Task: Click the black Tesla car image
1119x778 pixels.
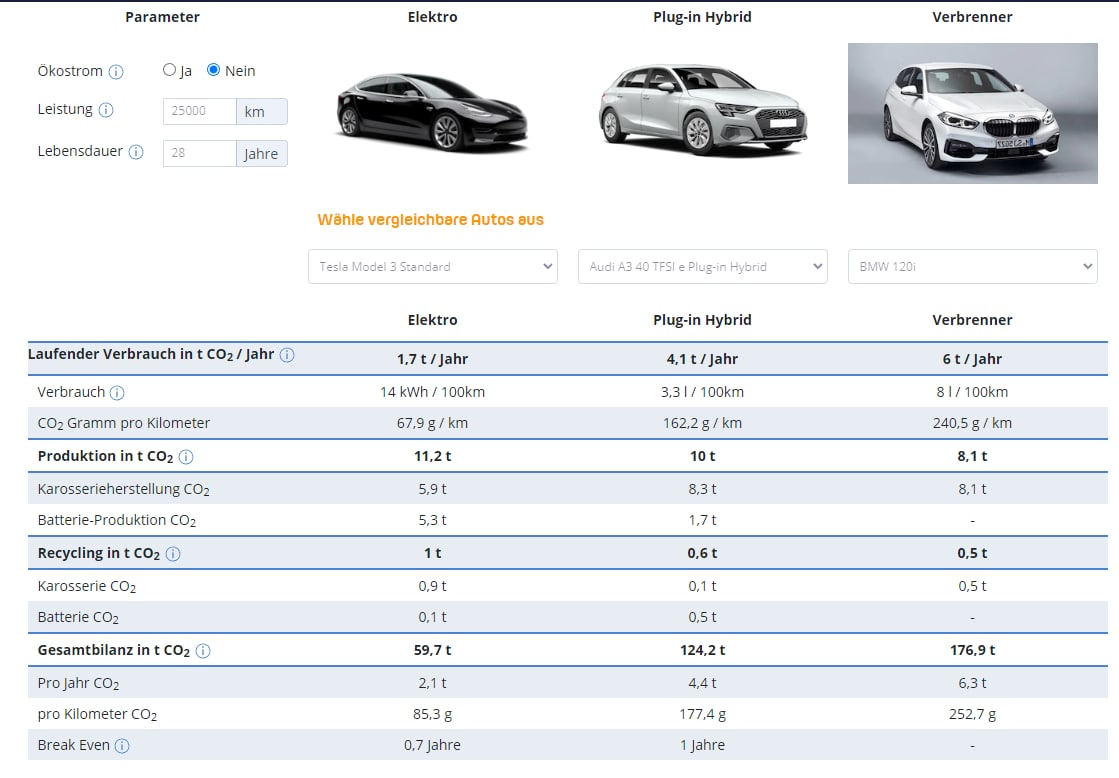Action: (x=432, y=112)
